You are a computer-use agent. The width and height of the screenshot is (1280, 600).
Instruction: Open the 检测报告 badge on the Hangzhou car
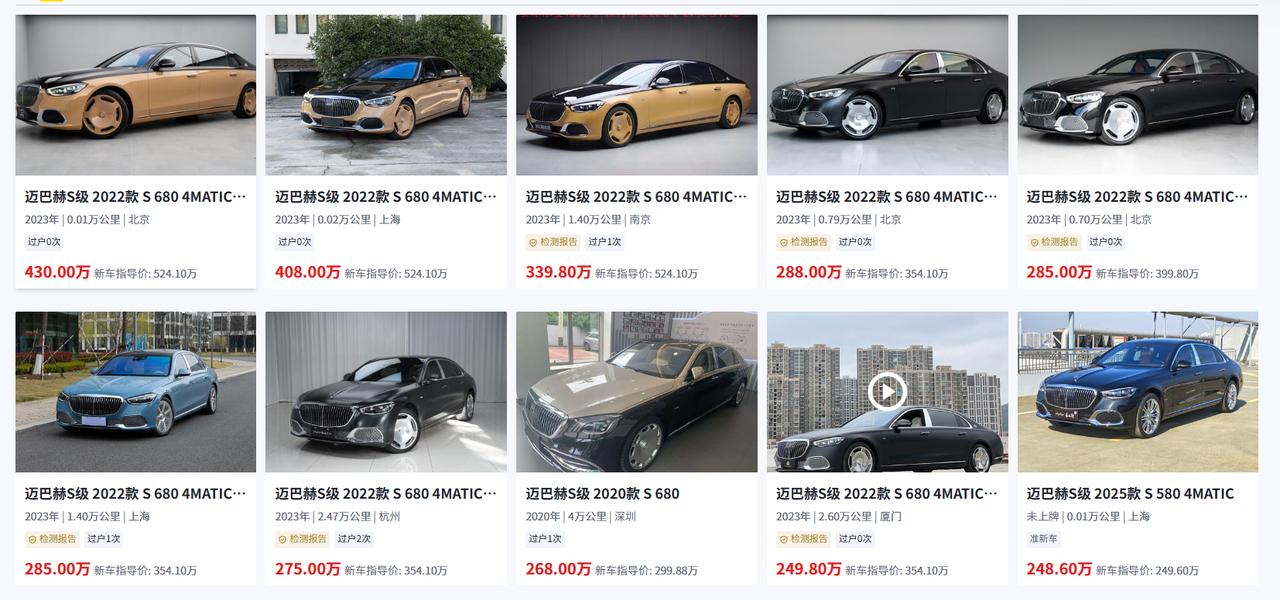pos(302,539)
